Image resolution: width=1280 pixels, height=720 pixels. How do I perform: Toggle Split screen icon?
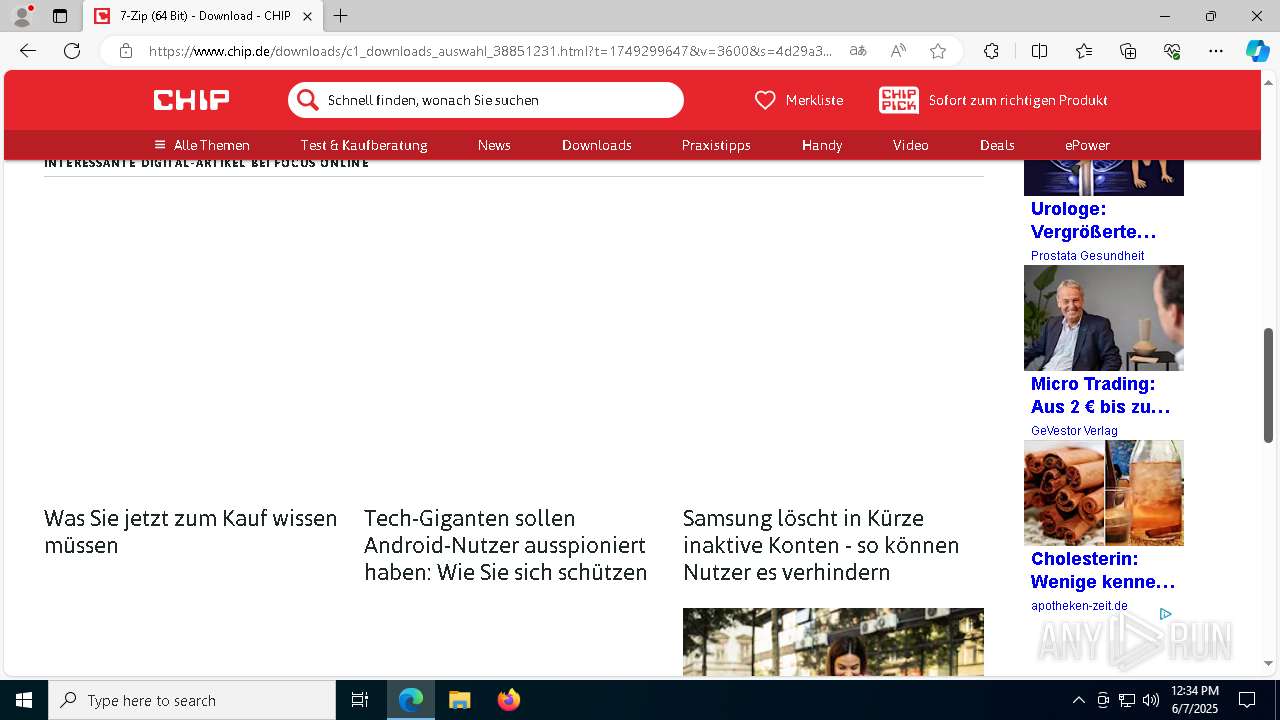pyautogui.click(x=1039, y=51)
